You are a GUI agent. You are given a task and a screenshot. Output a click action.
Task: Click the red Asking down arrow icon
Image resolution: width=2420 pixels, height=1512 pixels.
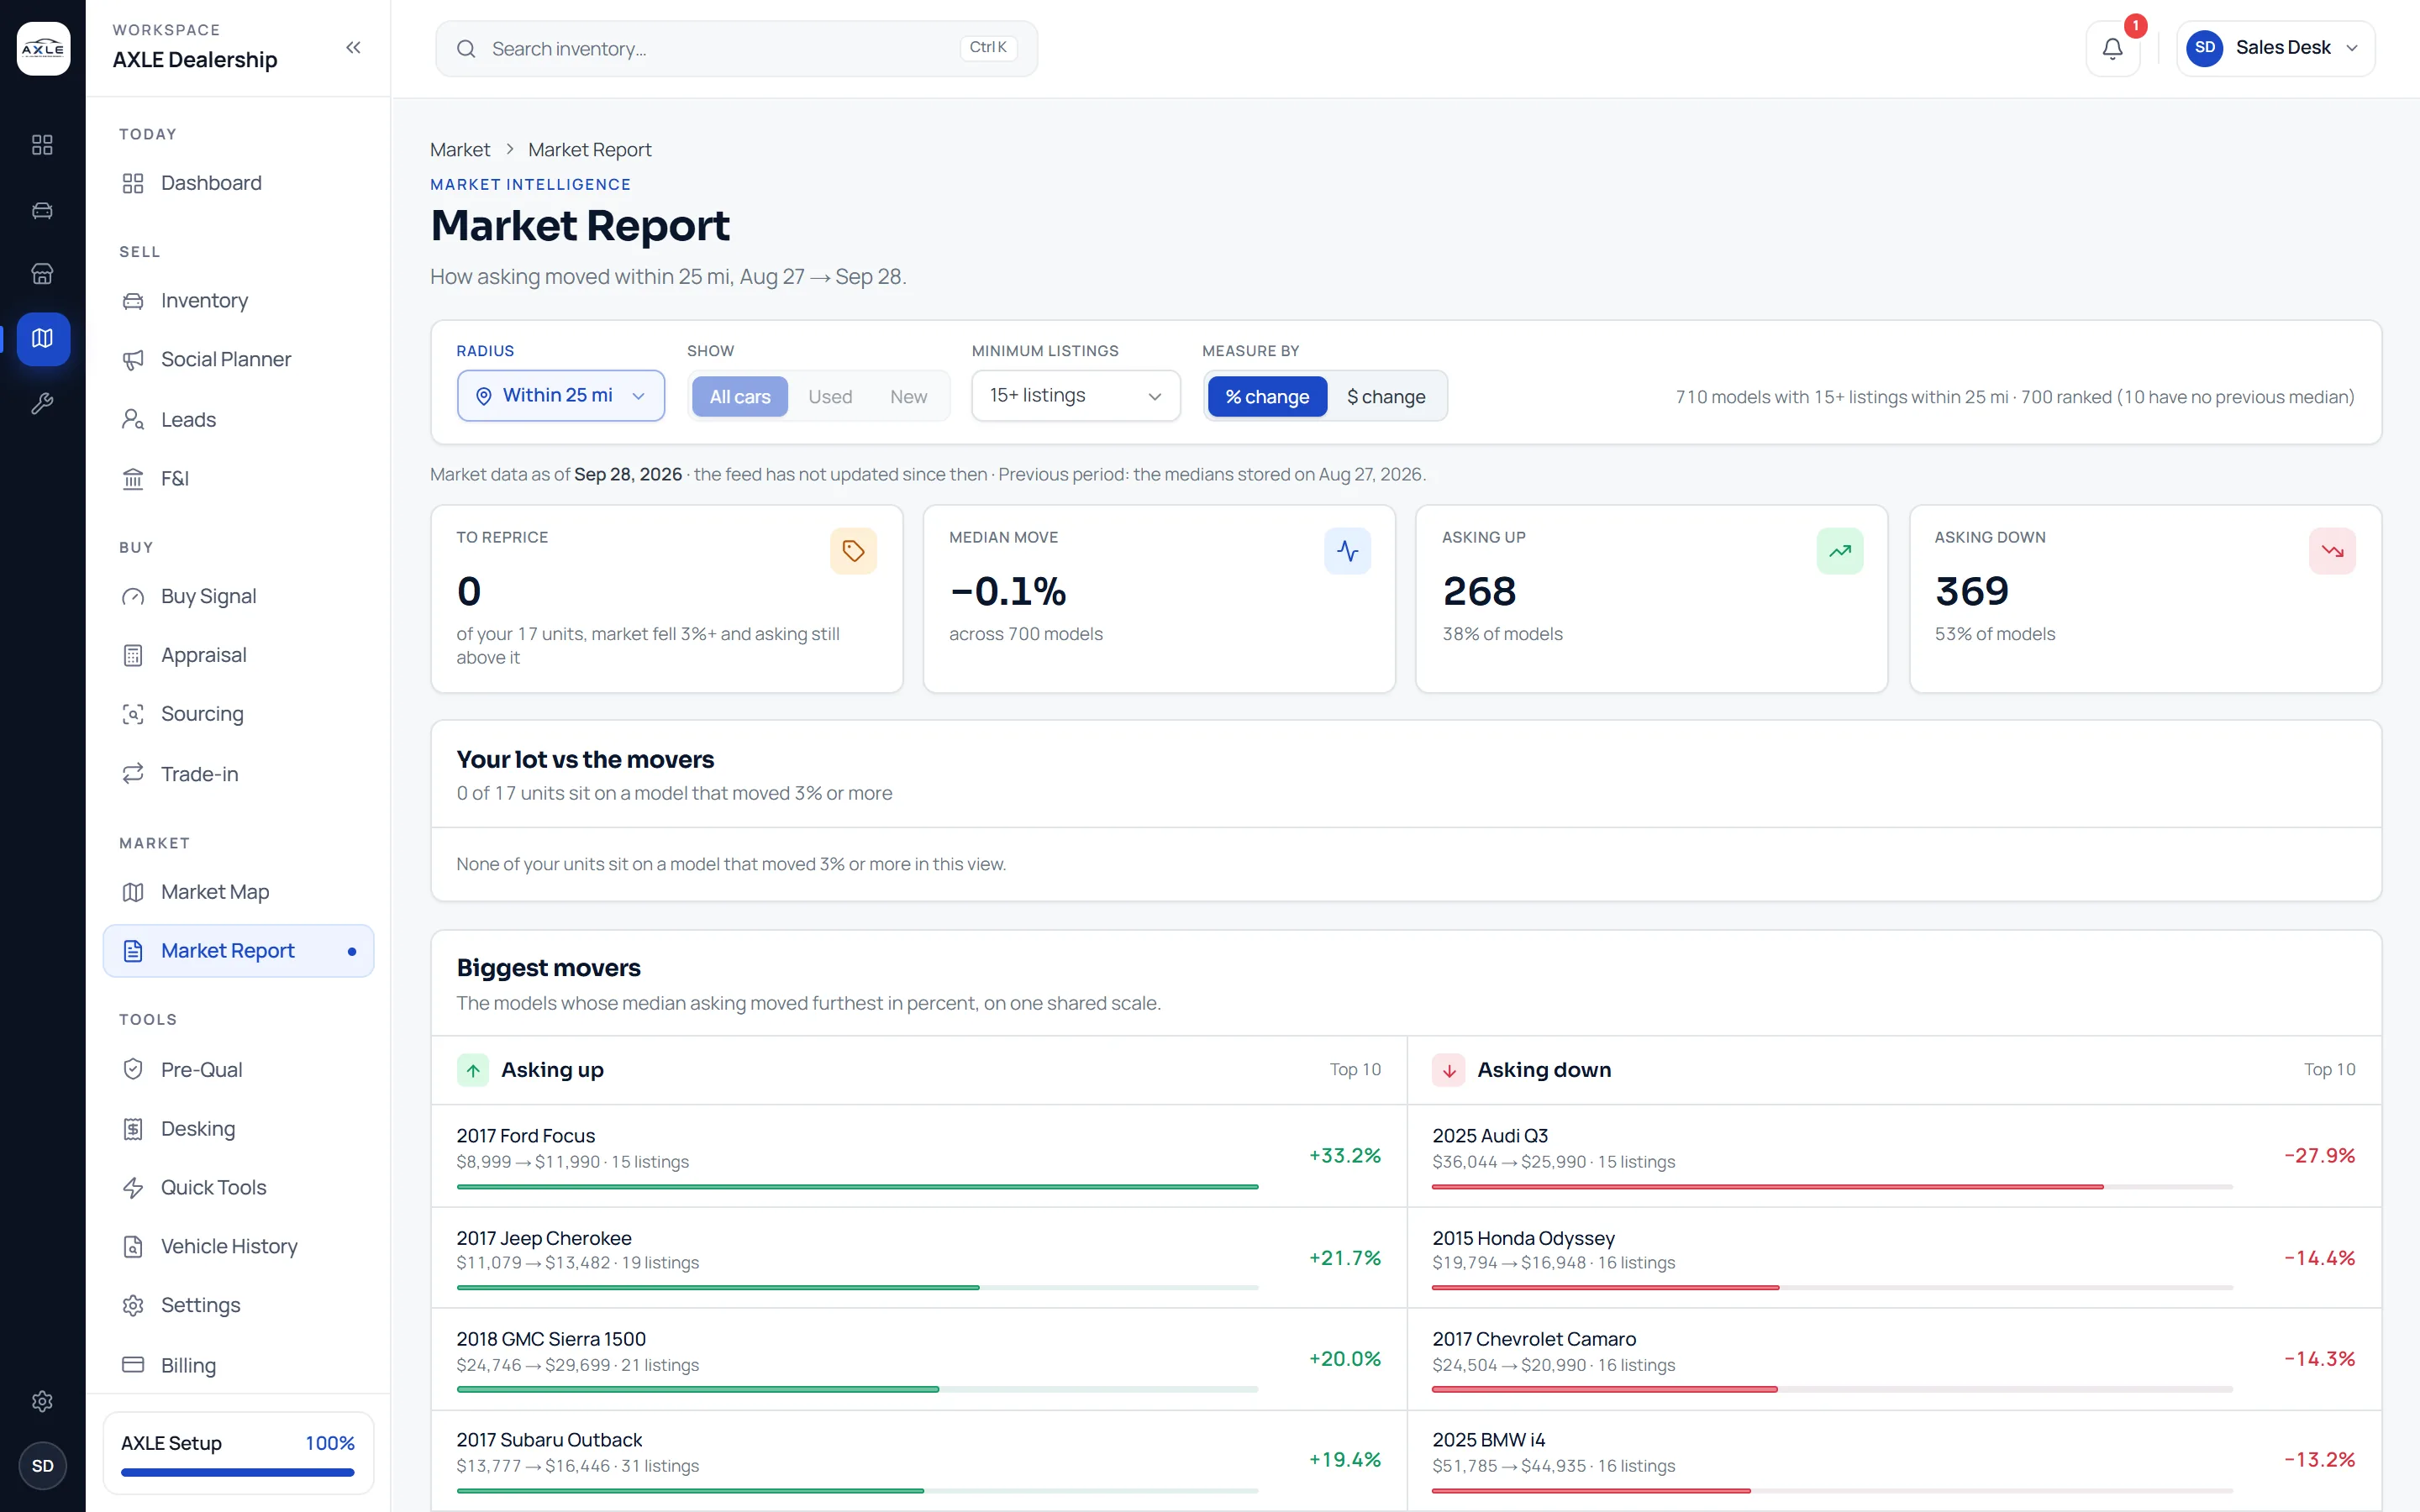1448,1070
